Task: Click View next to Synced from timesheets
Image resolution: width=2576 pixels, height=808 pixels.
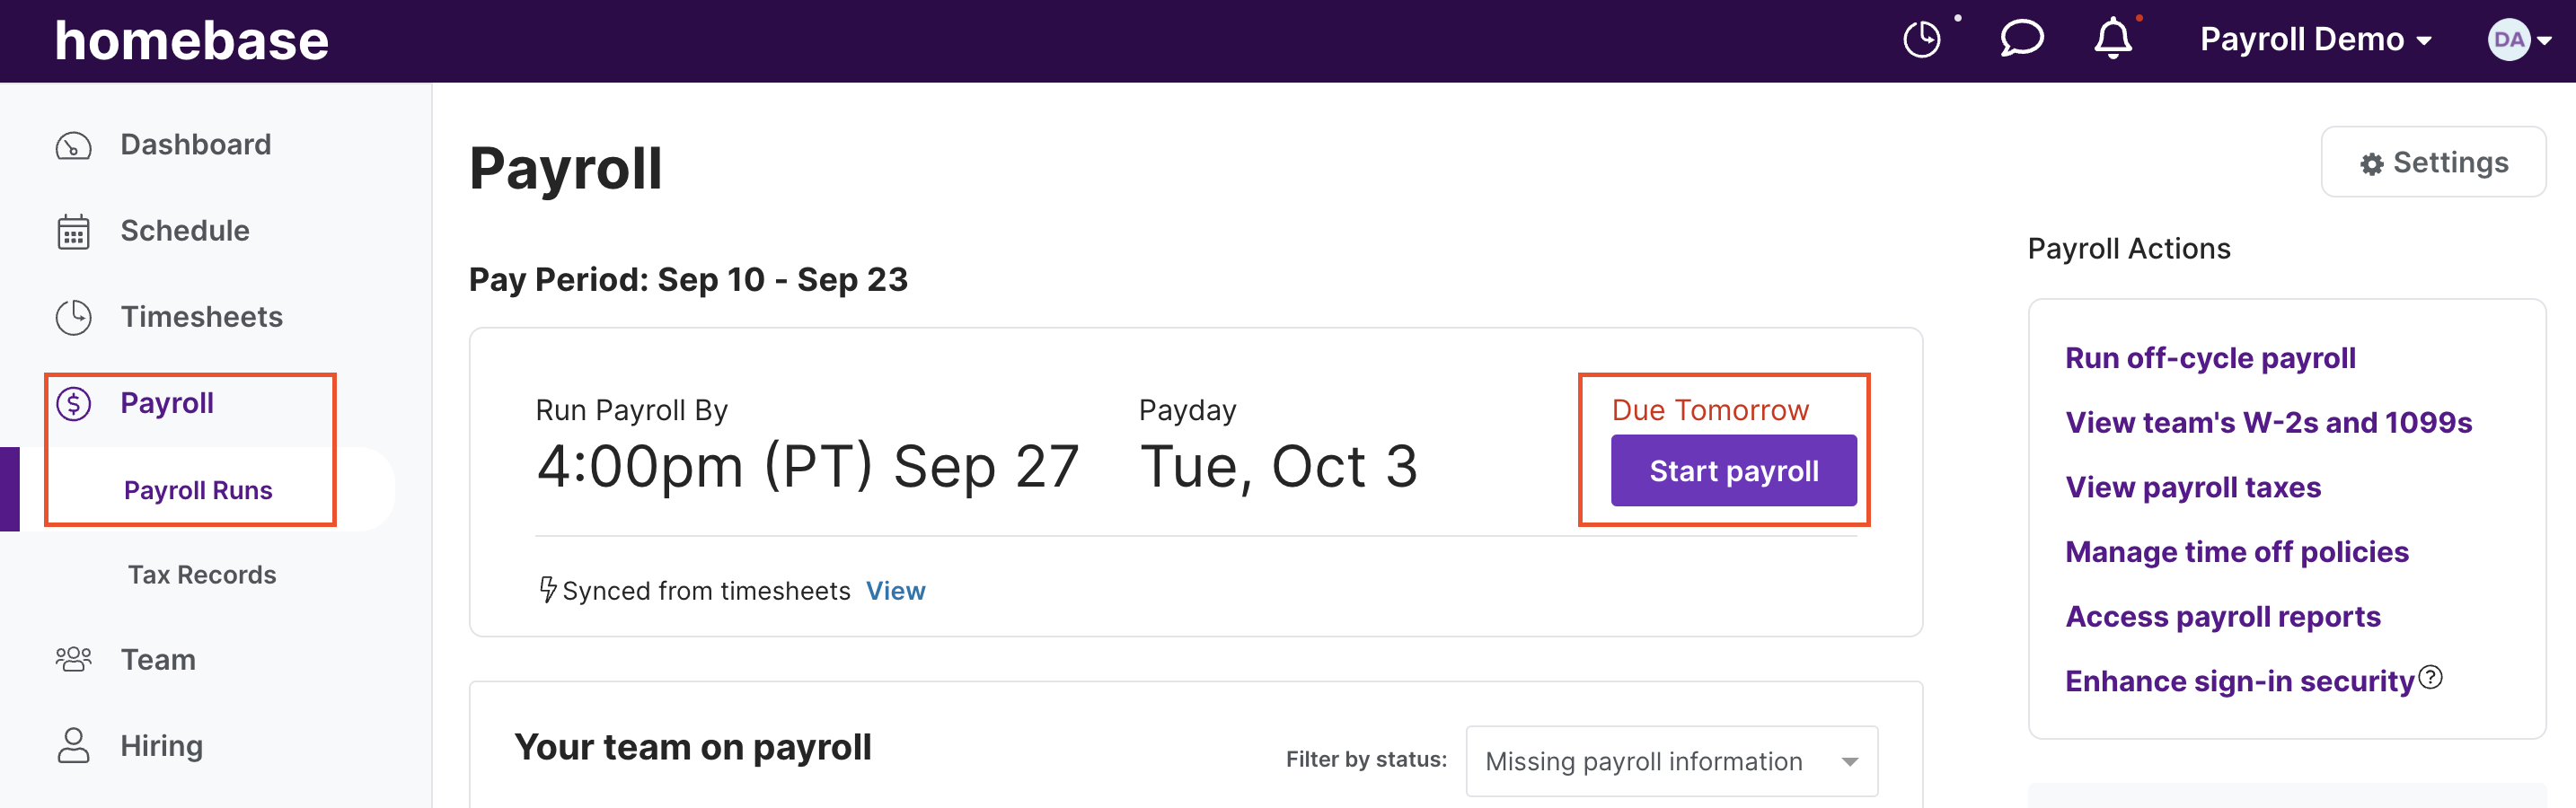Action: [895, 590]
